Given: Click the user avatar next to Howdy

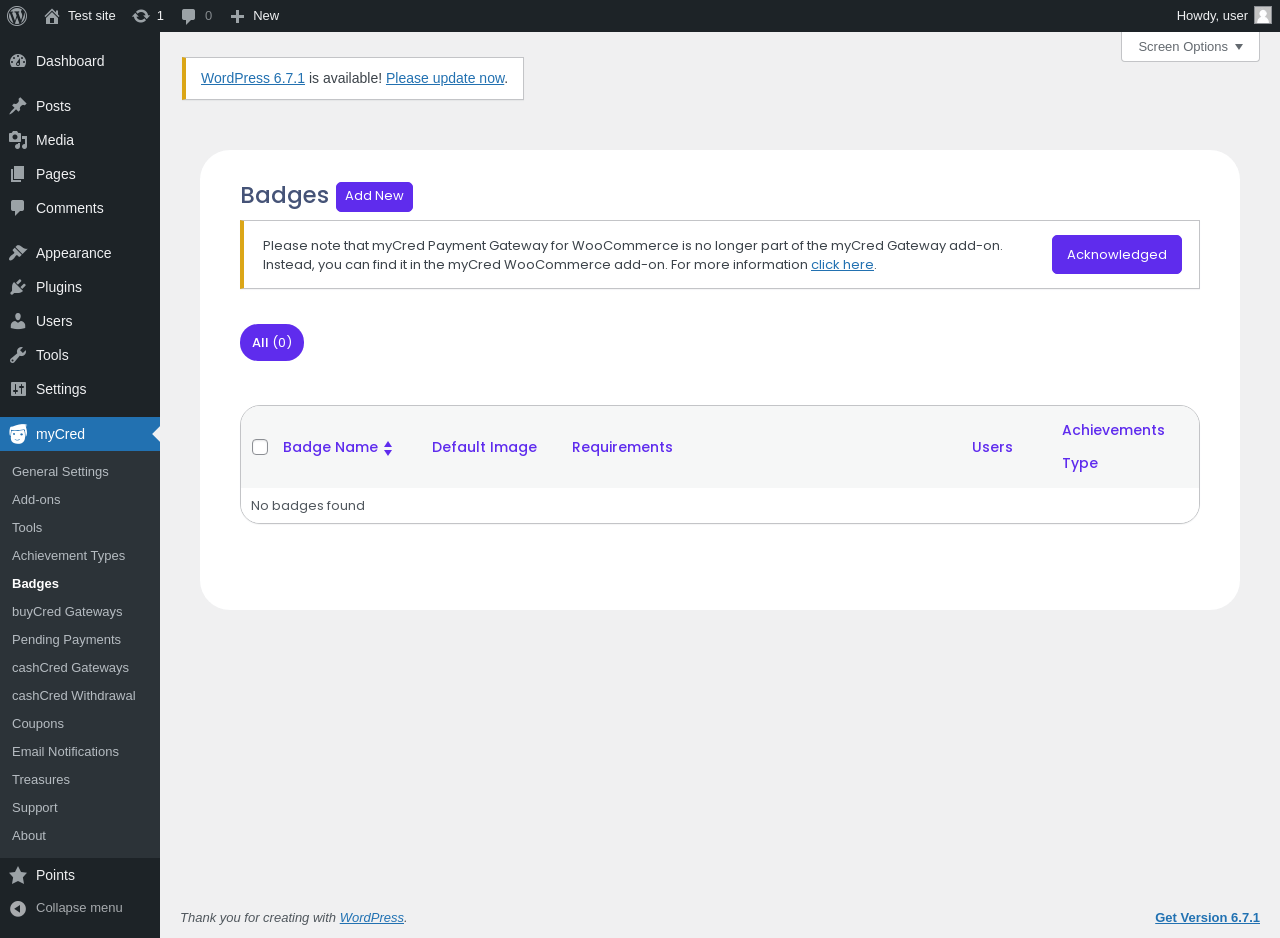Looking at the screenshot, I should tap(1263, 15).
